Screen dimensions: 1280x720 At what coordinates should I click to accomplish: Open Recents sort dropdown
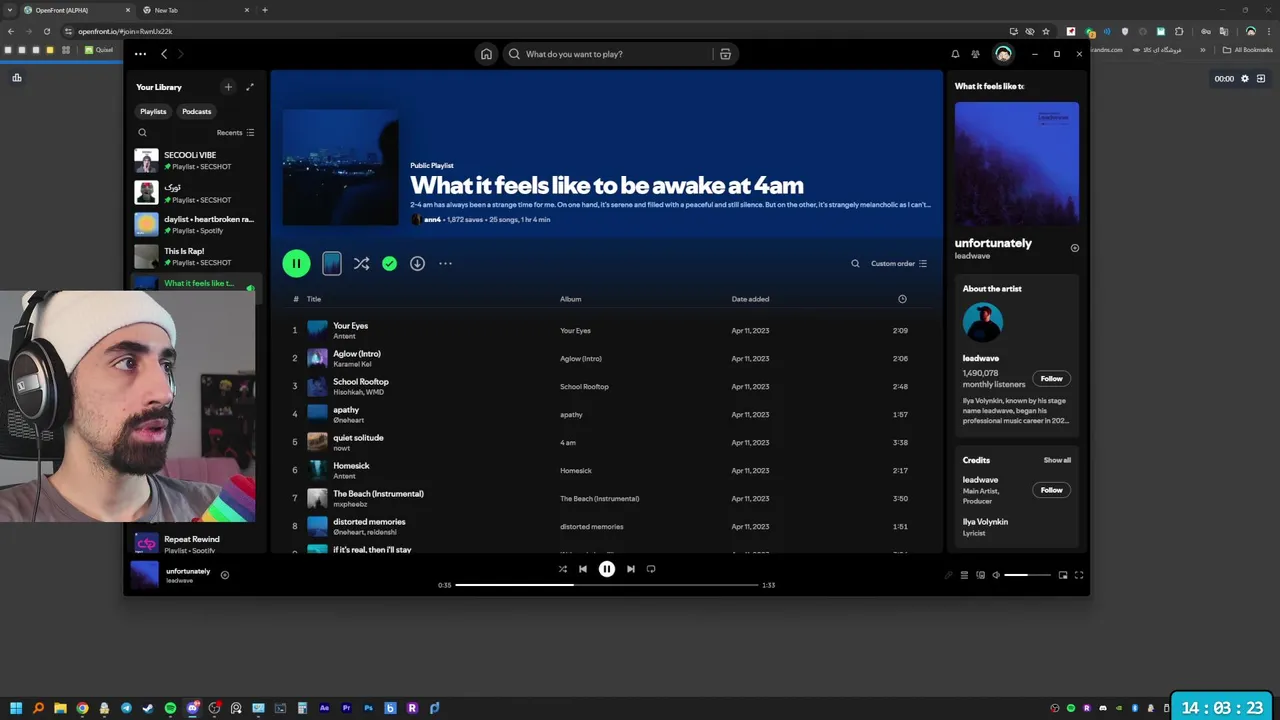(236, 132)
